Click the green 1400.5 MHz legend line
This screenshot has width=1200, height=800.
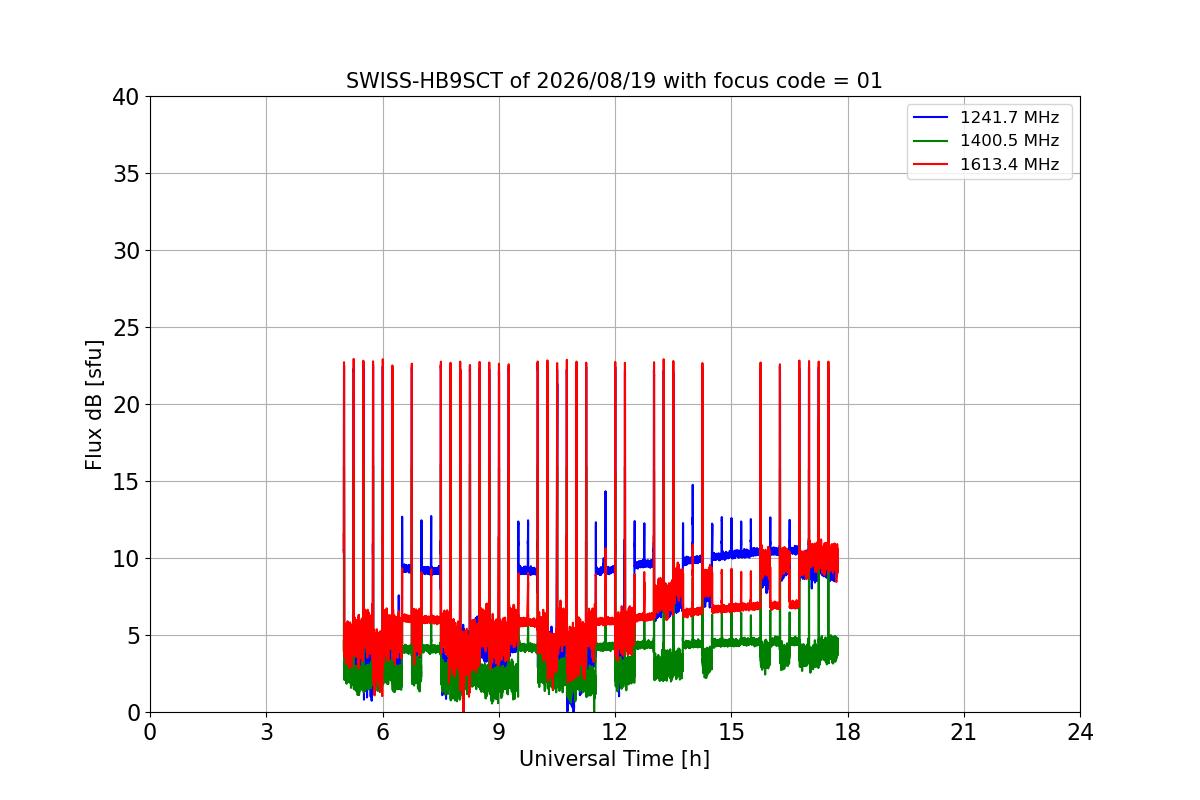click(x=933, y=141)
